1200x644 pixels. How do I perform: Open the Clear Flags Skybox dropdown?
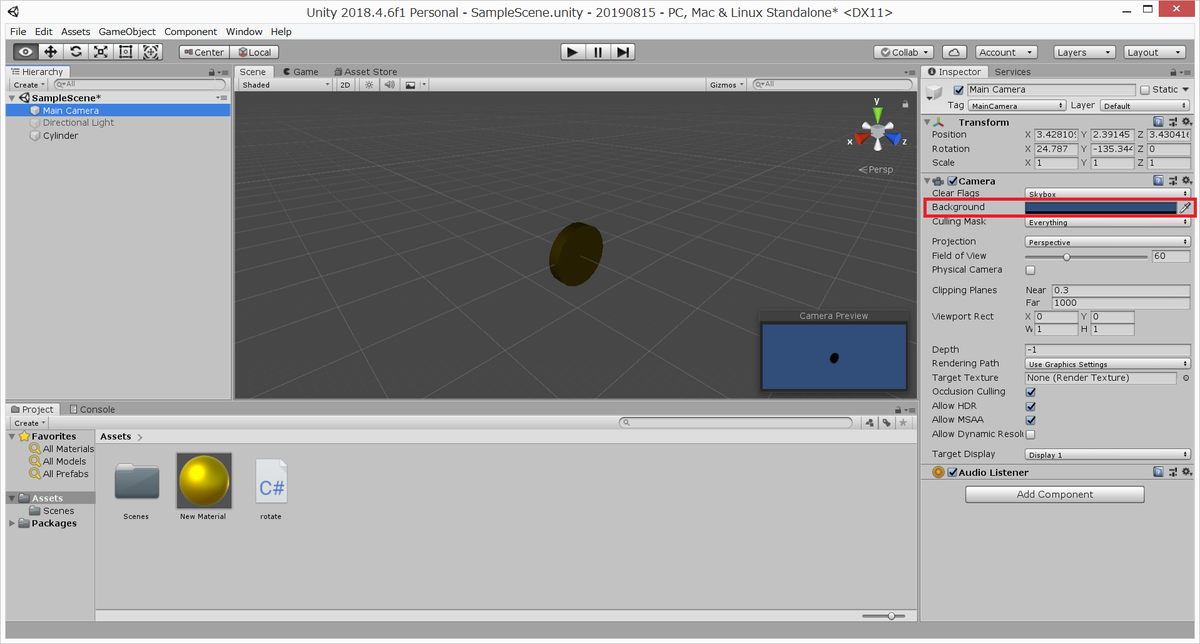(x=1108, y=193)
